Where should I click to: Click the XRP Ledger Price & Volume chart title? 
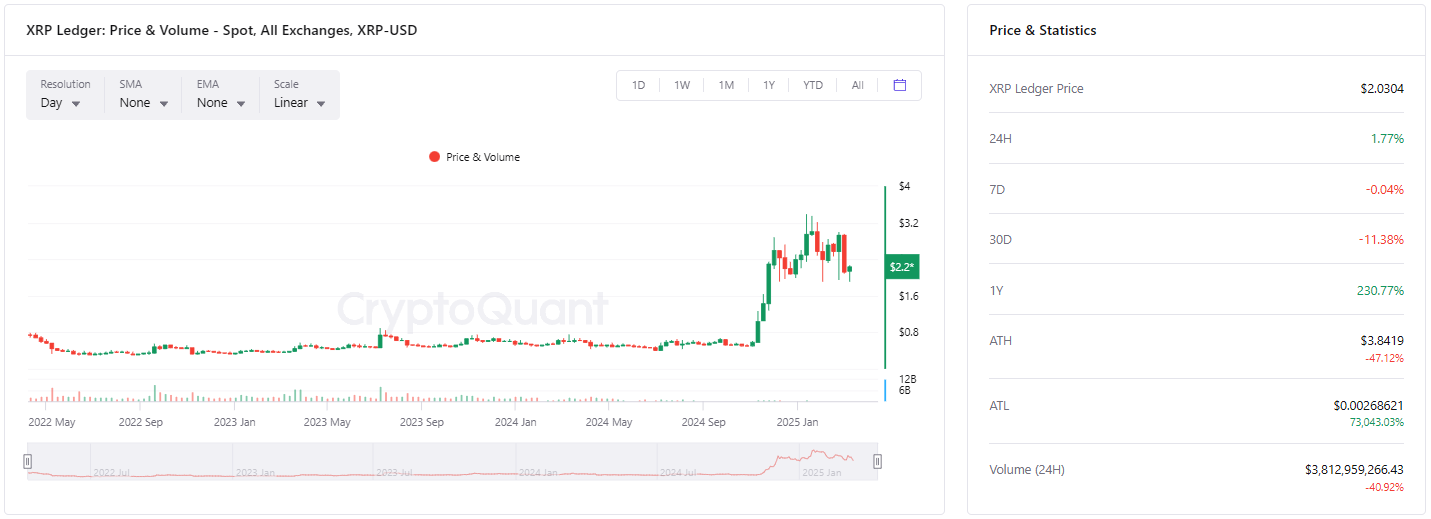pyautogui.click(x=222, y=31)
